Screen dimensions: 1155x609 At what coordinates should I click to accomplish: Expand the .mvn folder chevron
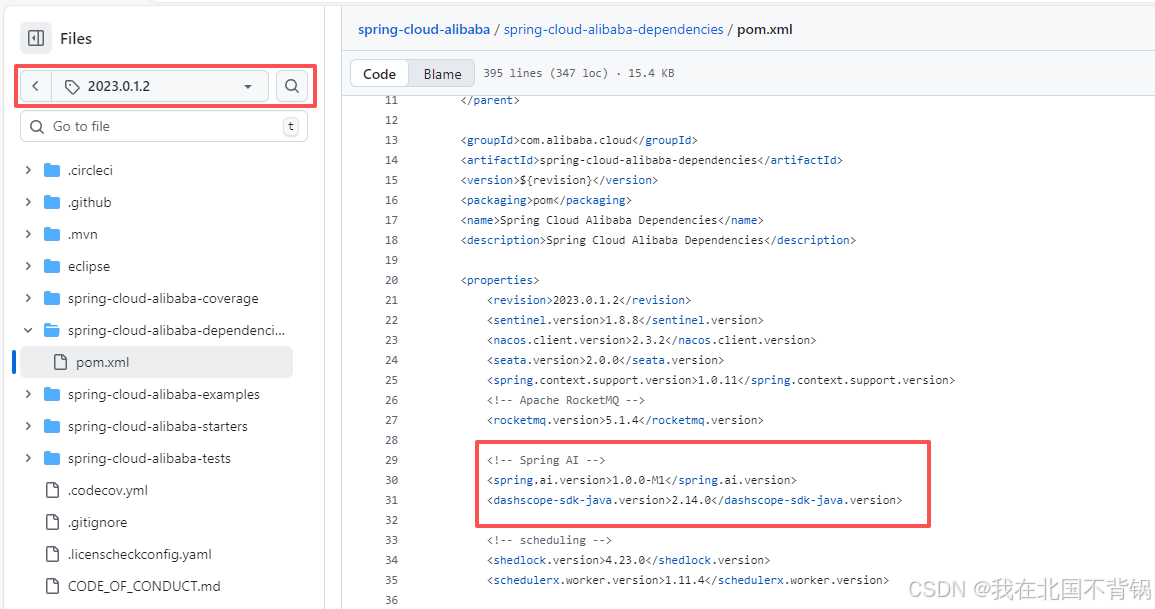[x=28, y=234]
